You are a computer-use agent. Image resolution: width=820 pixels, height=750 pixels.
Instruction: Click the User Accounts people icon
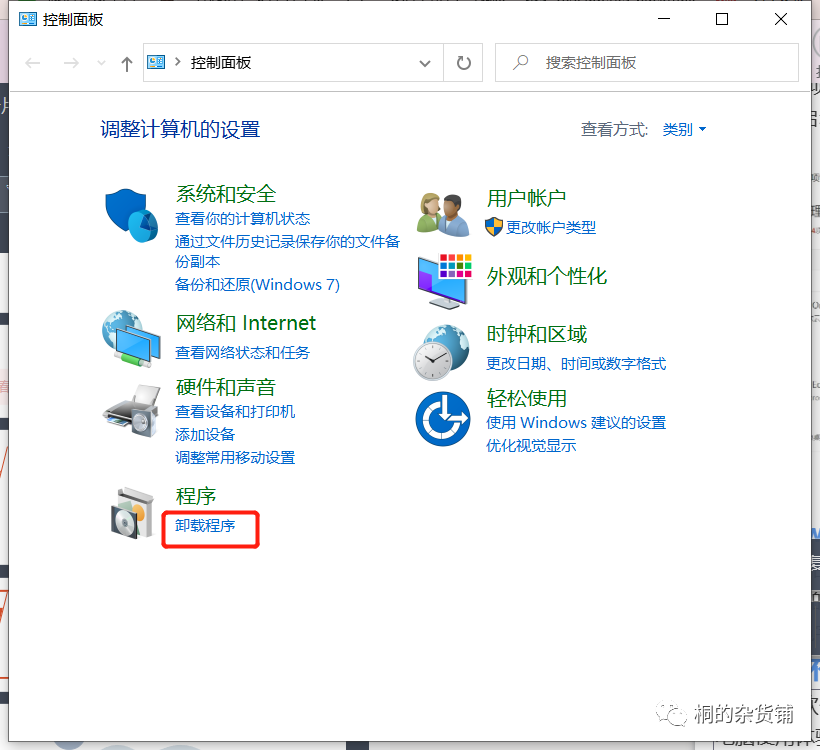point(443,213)
